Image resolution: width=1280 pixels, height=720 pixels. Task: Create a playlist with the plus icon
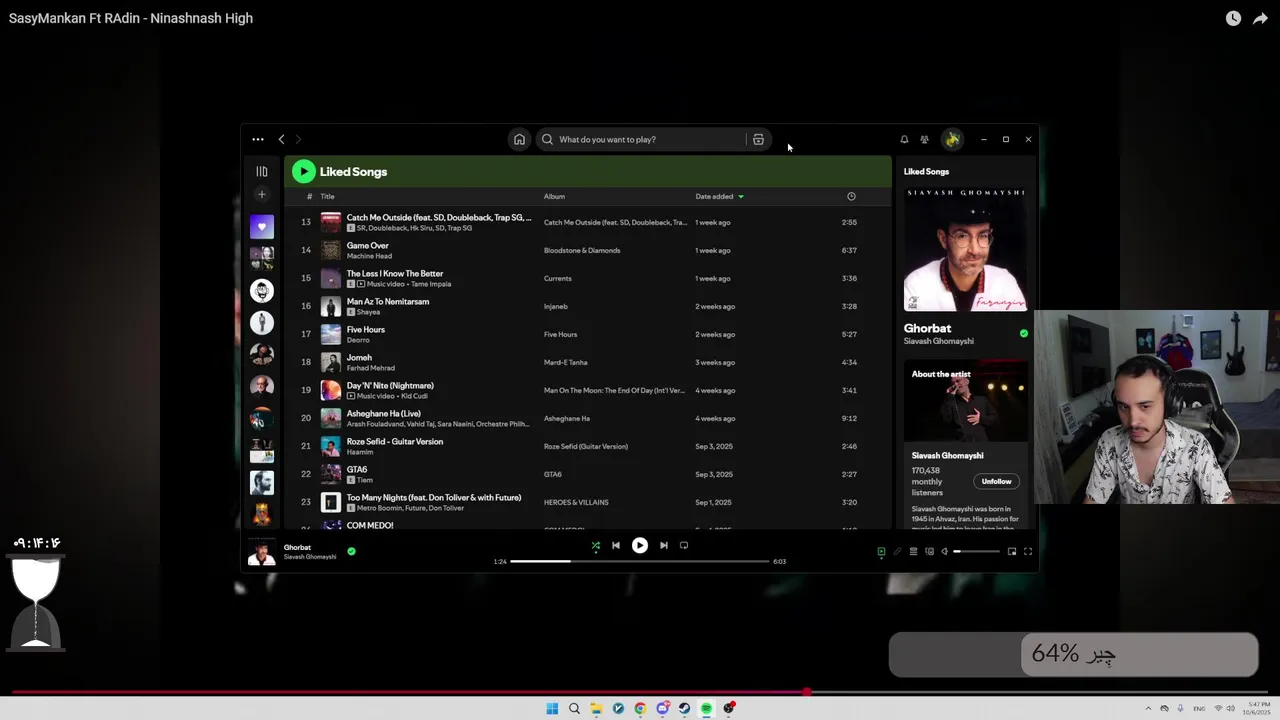tap(262, 194)
